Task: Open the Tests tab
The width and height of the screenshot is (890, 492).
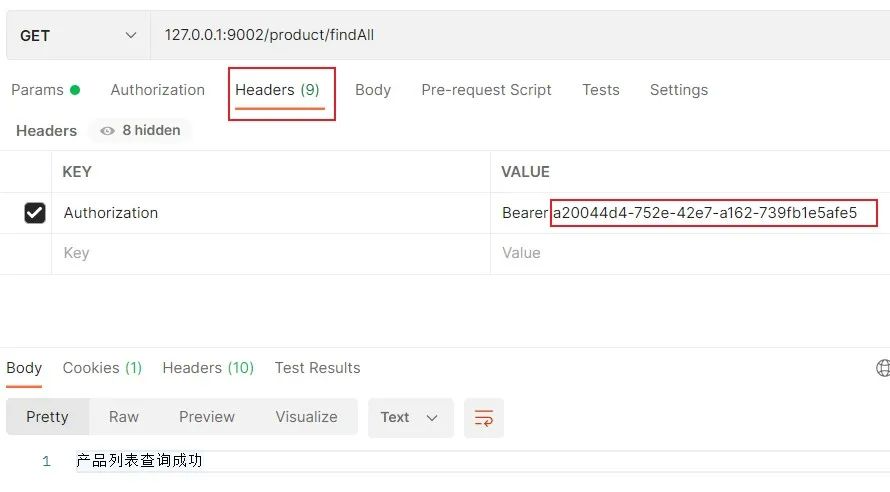Action: point(601,90)
